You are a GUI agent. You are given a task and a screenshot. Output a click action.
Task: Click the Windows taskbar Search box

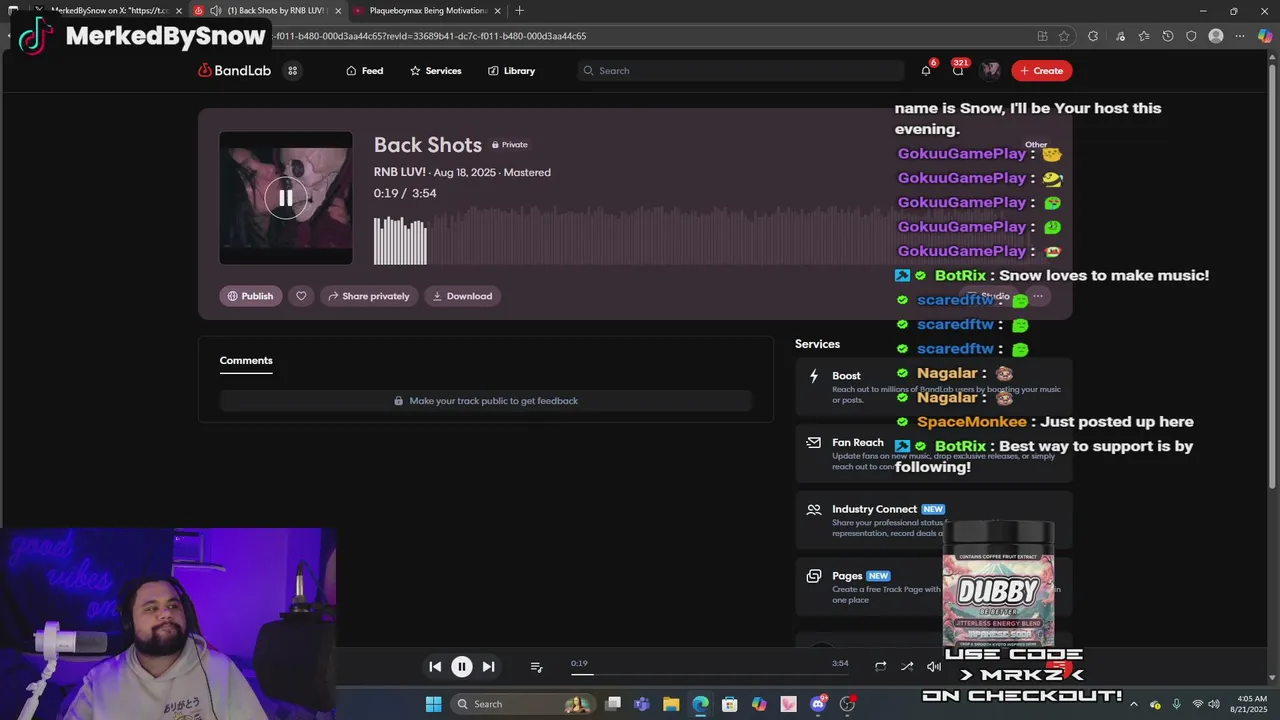click(522, 704)
